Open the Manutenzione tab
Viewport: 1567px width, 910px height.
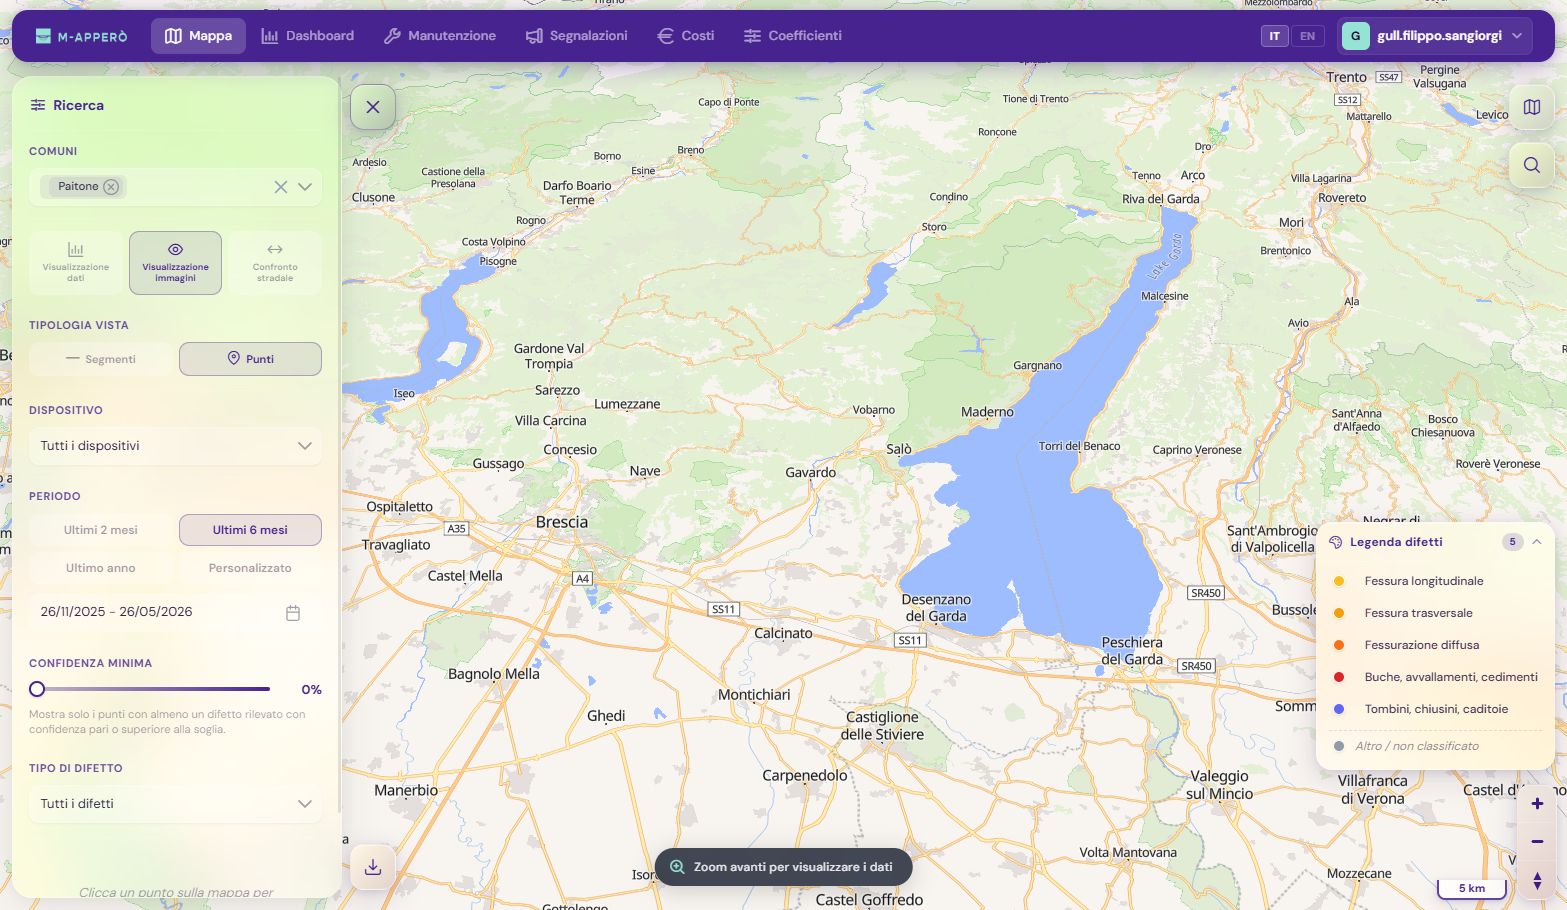coord(440,36)
